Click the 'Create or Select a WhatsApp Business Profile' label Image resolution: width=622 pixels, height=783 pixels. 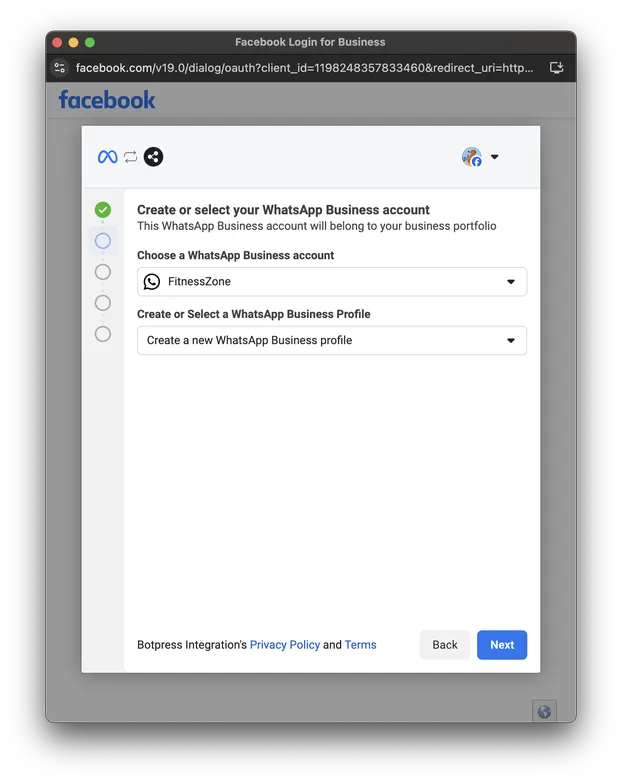(x=254, y=314)
